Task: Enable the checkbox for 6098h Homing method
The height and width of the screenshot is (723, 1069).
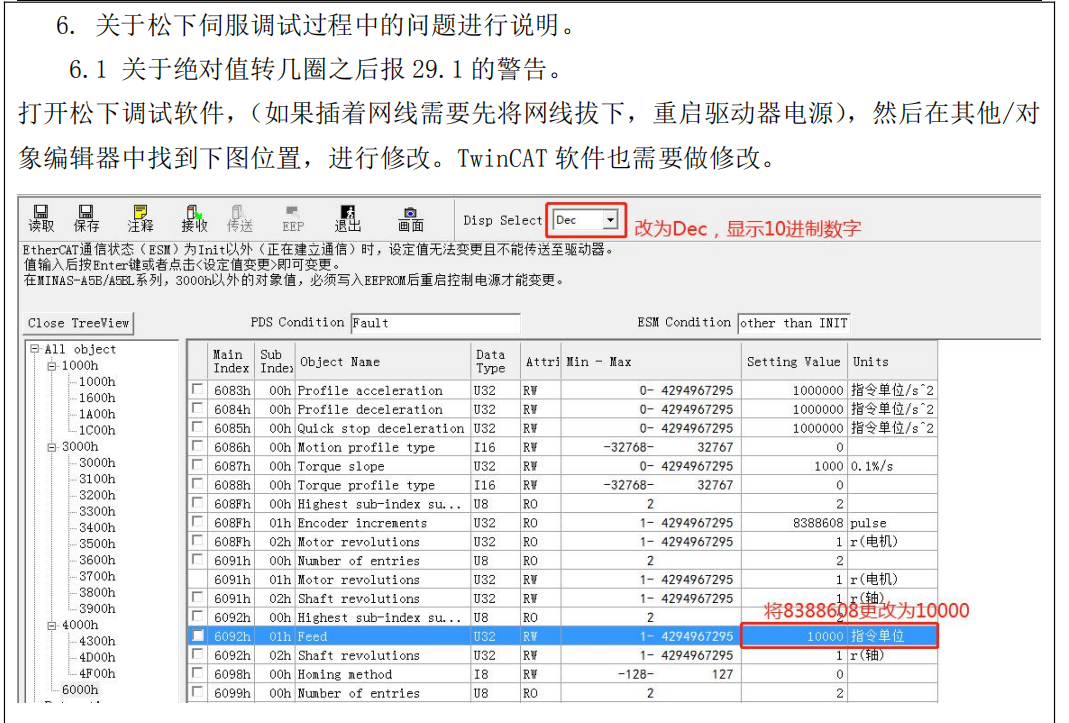Action: pyautogui.click(x=198, y=674)
